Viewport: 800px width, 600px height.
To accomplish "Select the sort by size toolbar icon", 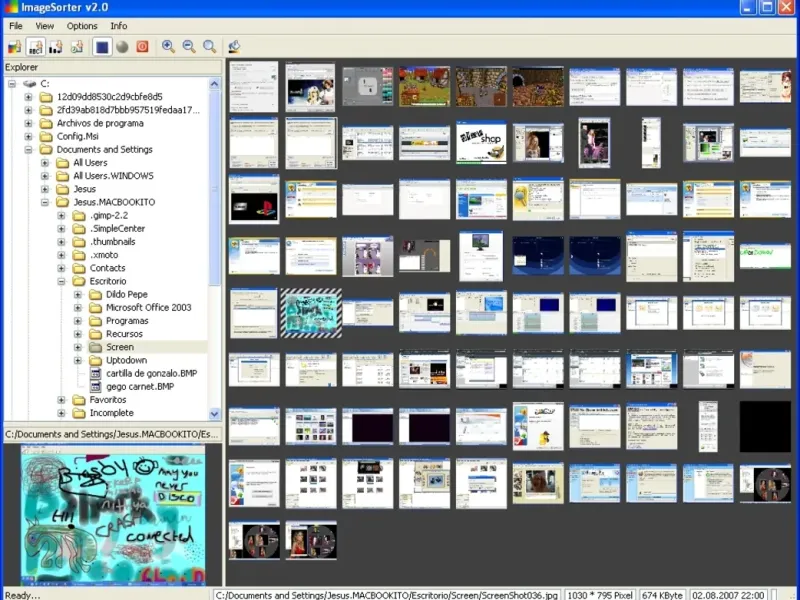I will click(56, 46).
